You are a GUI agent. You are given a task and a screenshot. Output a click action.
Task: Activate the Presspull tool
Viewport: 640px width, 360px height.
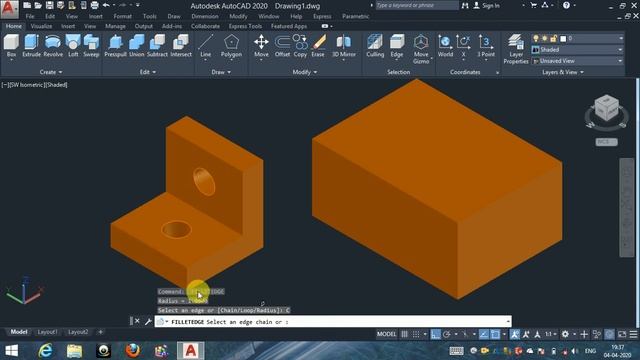(116, 46)
